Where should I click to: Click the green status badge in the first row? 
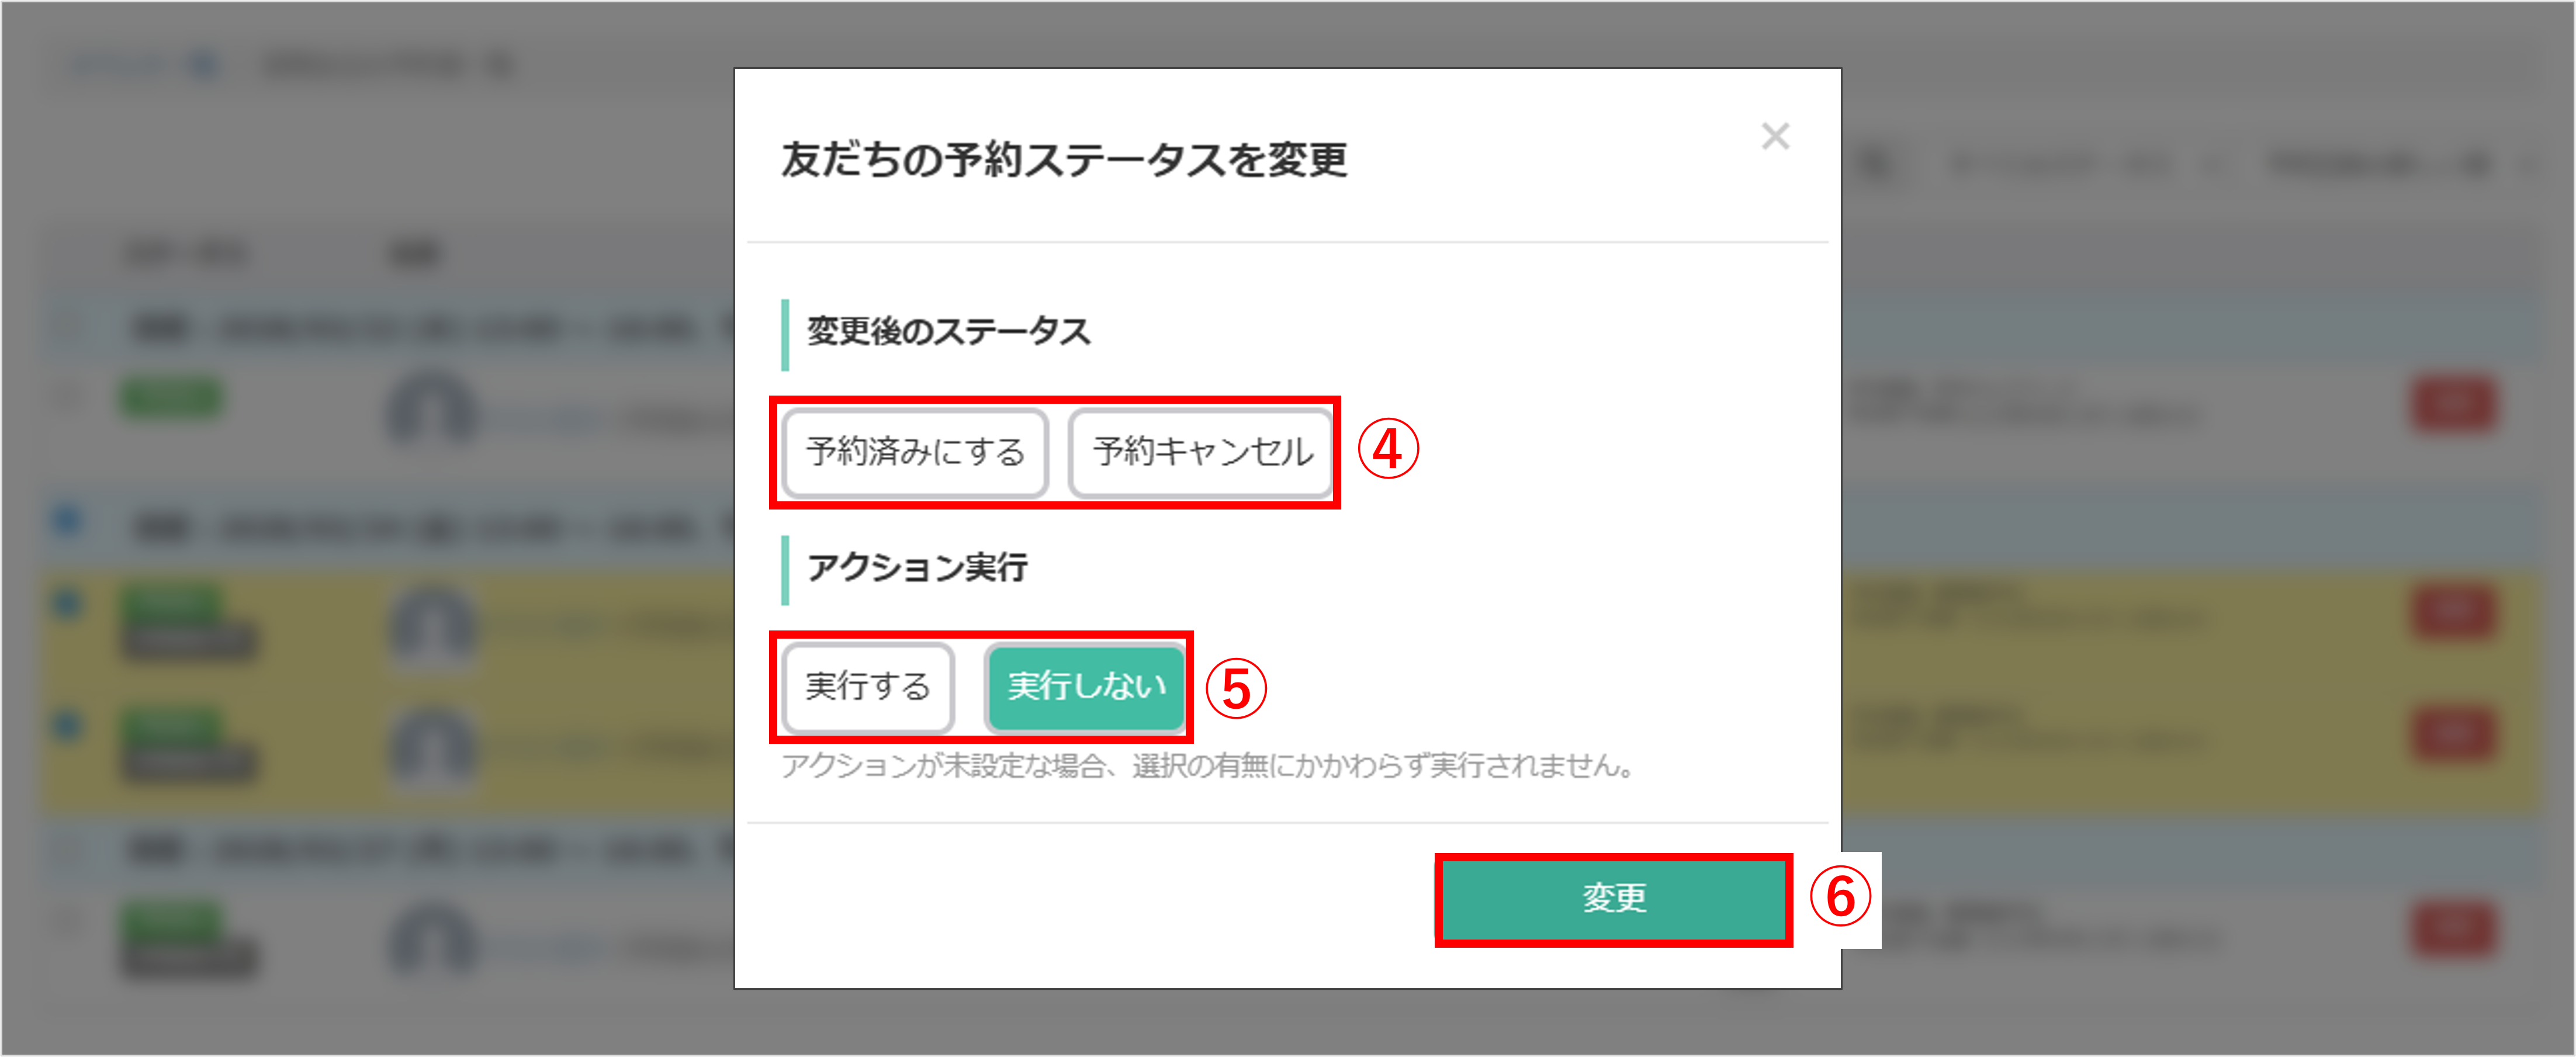[x=170, y=397]
